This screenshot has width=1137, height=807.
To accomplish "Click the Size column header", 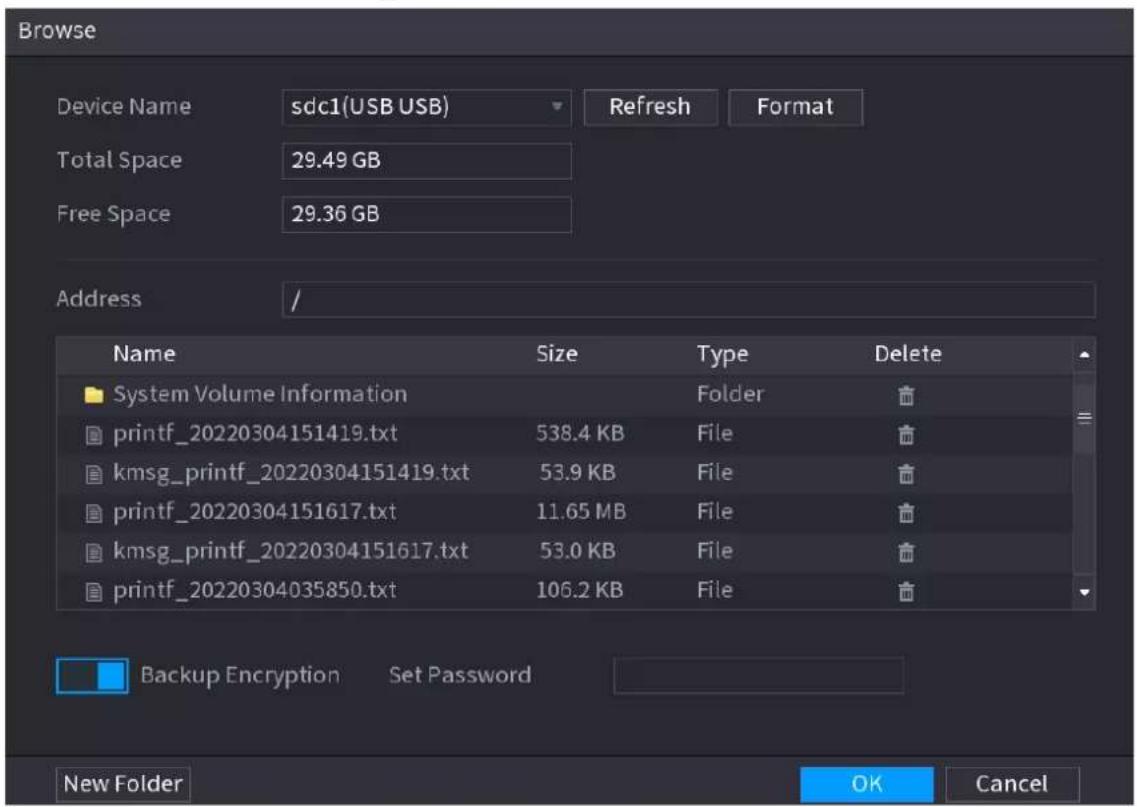I will tap(557, 354).
